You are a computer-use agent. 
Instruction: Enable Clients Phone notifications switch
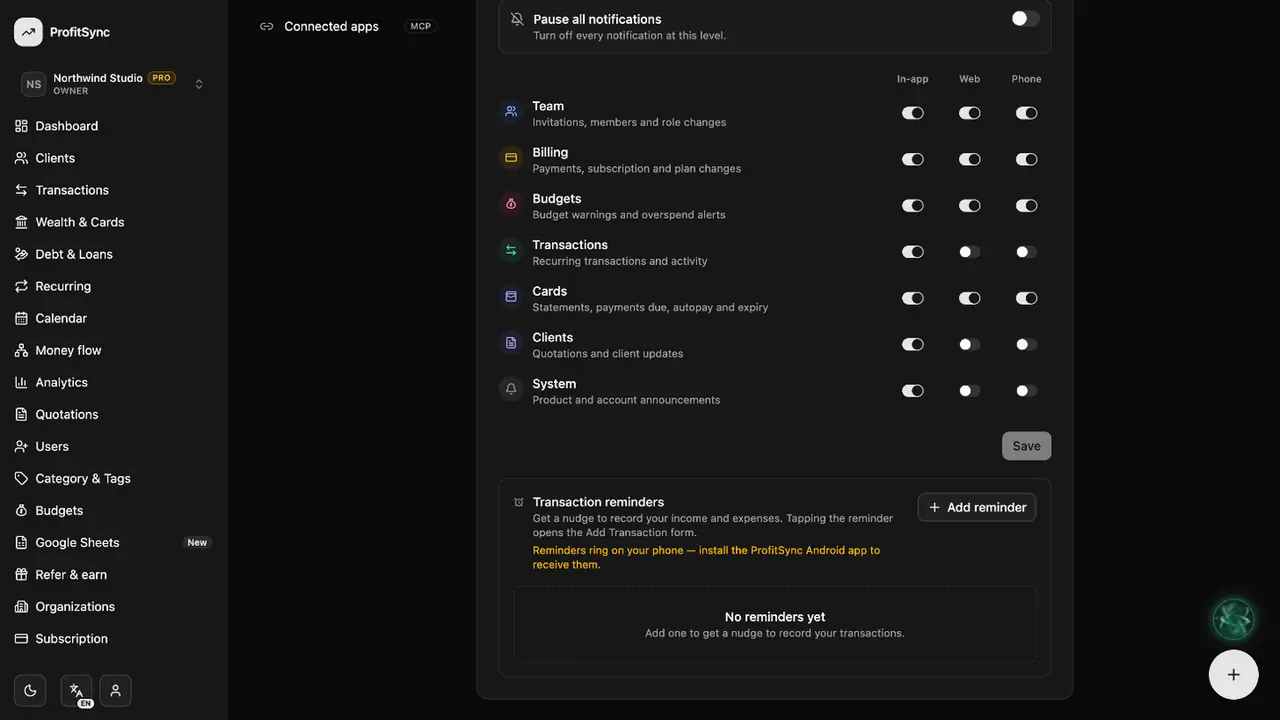(1027, 344)
